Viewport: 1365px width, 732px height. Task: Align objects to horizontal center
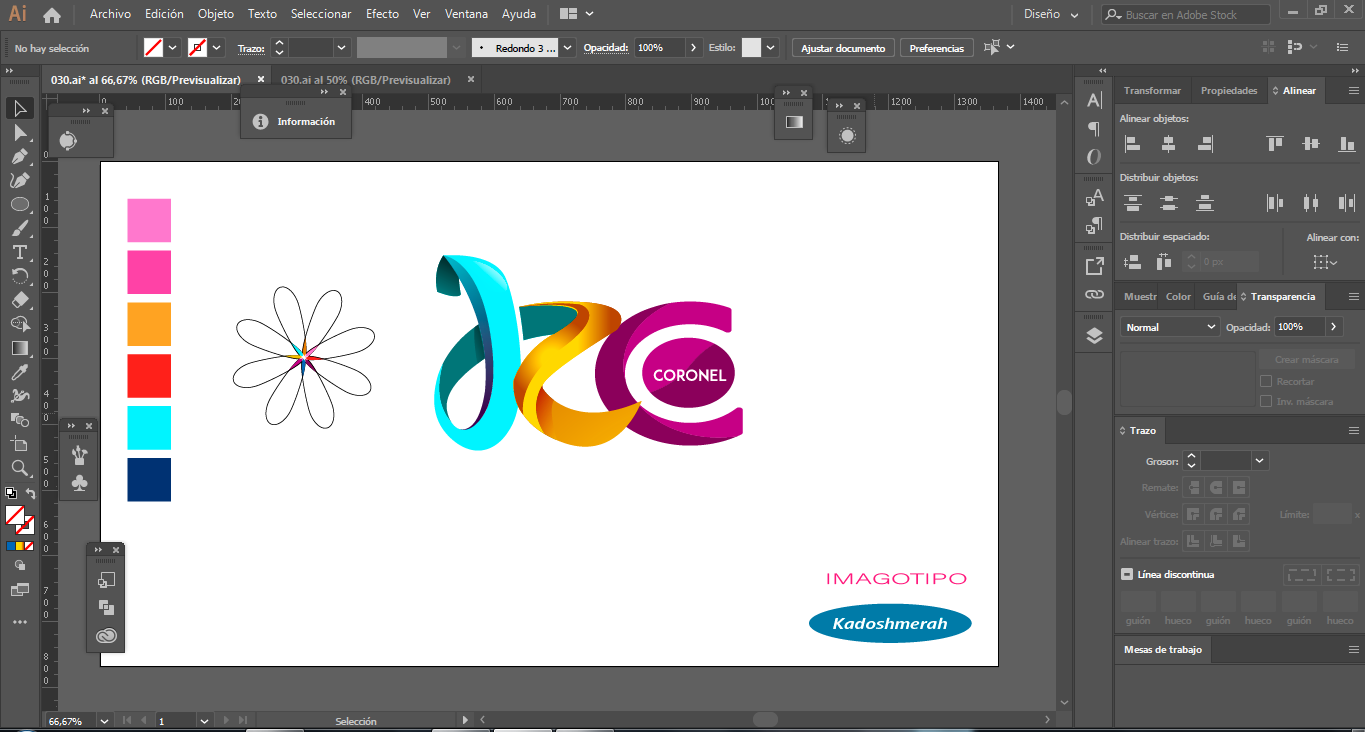click(1168, 143)
